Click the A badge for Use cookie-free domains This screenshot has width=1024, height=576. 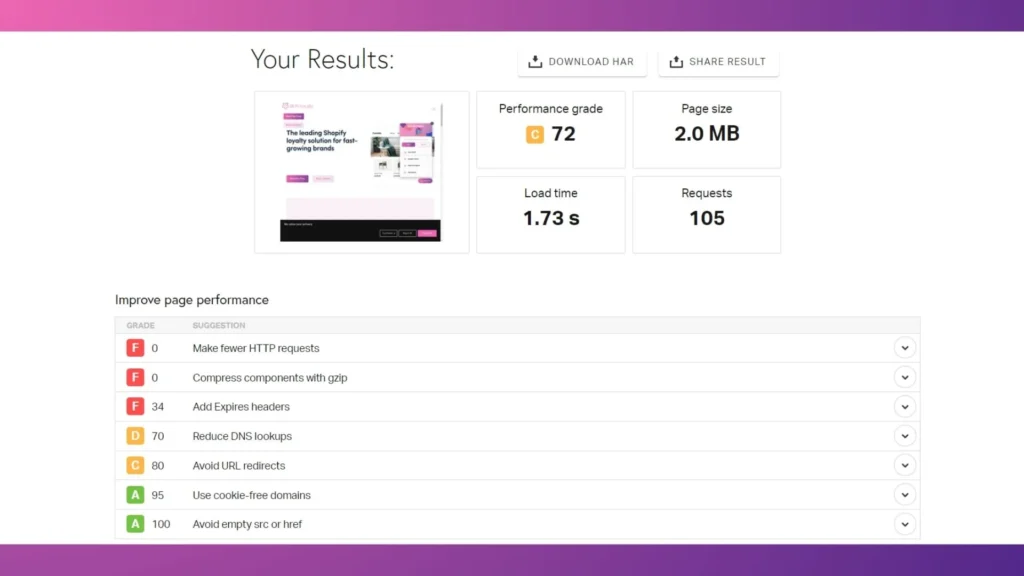135,494
